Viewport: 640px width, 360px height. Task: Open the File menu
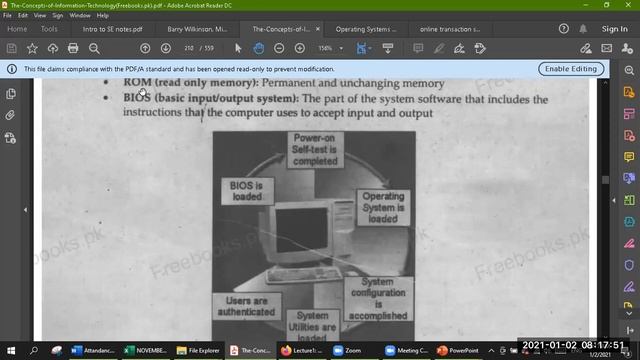[x=7, y=16]
